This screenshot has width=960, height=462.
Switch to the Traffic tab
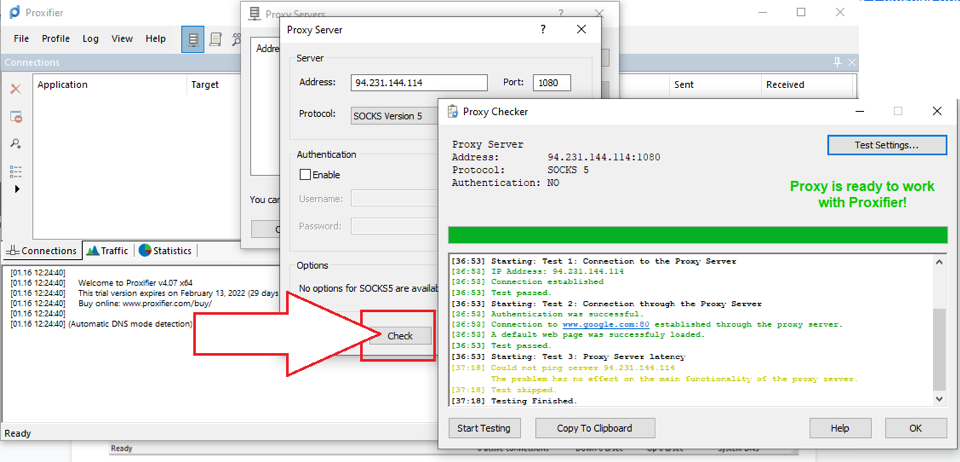[x=108, y=250]
